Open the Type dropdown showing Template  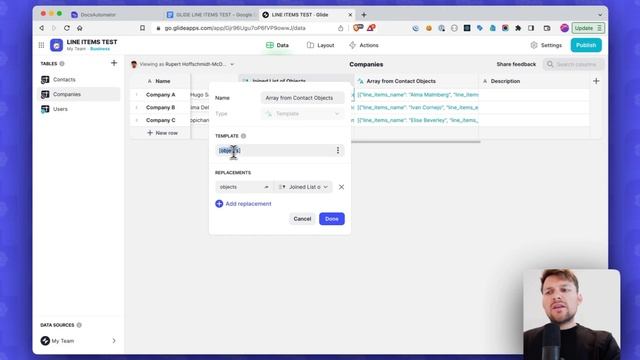[302, 113]
